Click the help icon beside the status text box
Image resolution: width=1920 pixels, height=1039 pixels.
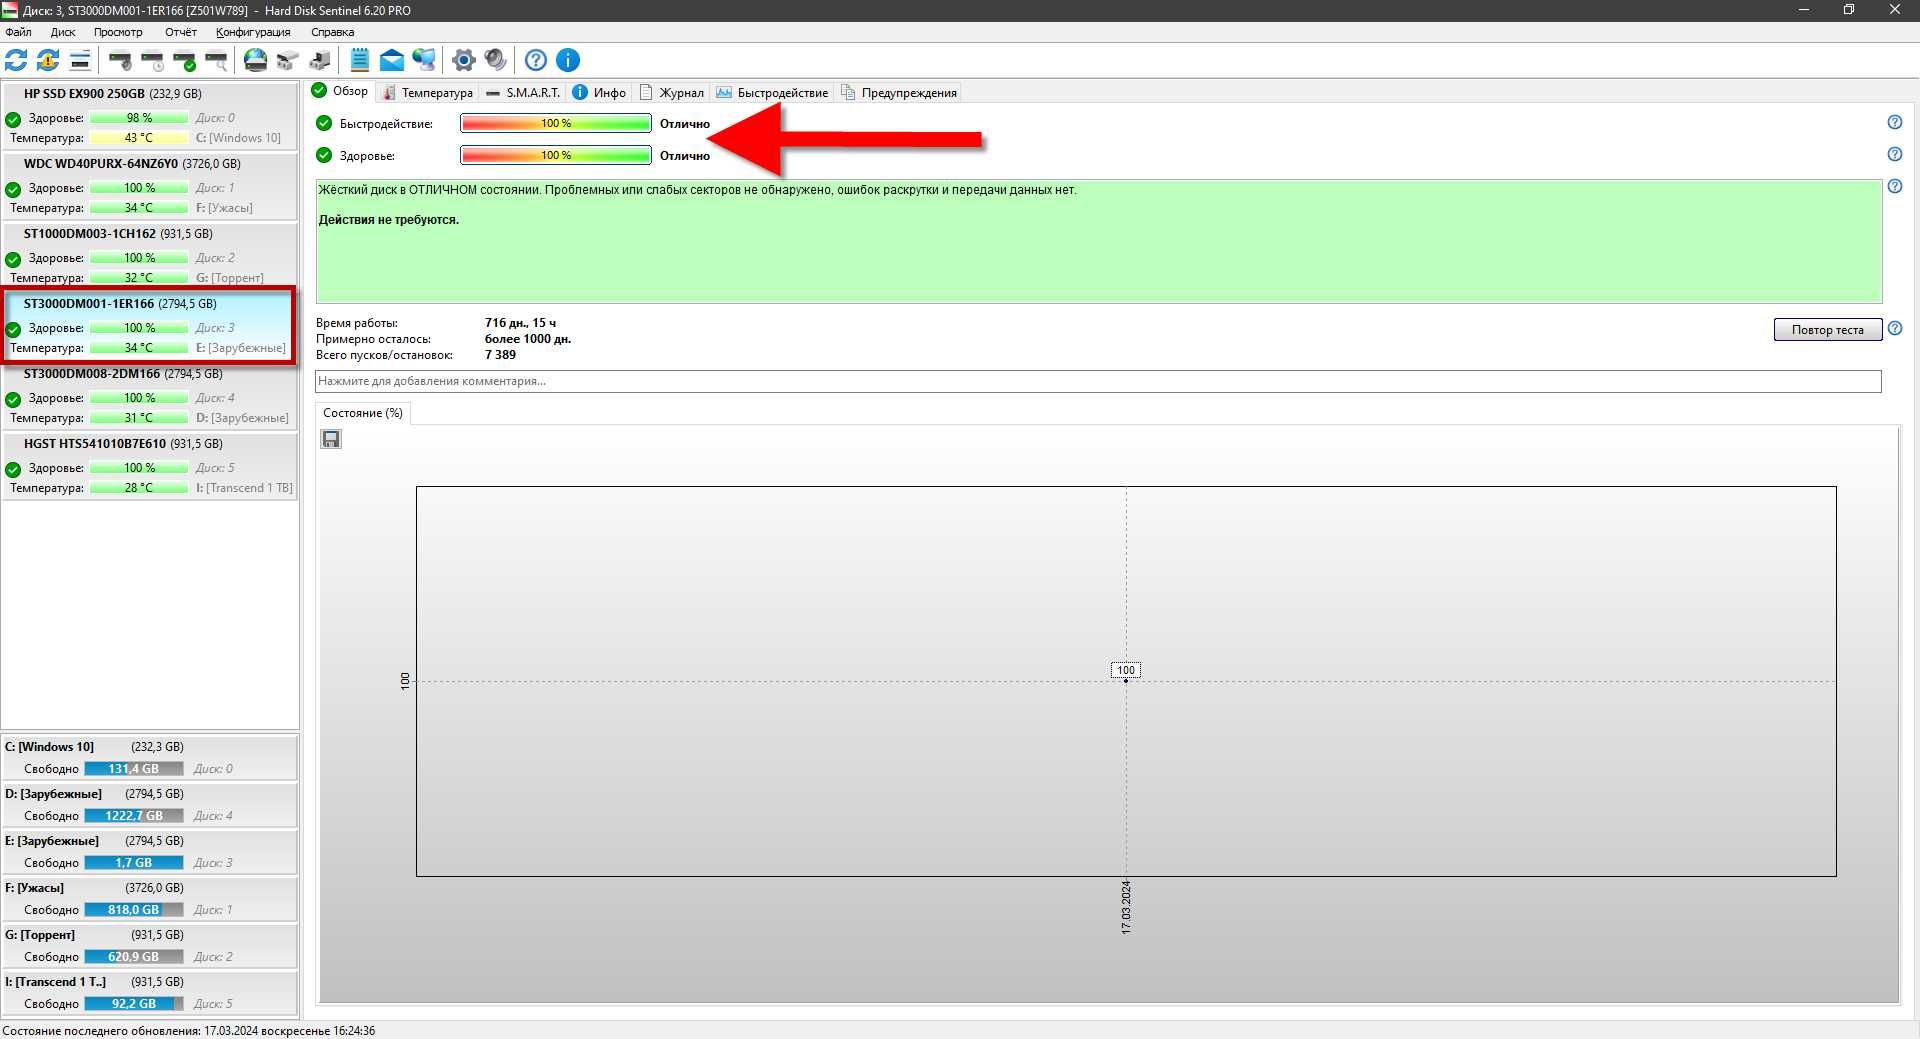[1894, 186]
